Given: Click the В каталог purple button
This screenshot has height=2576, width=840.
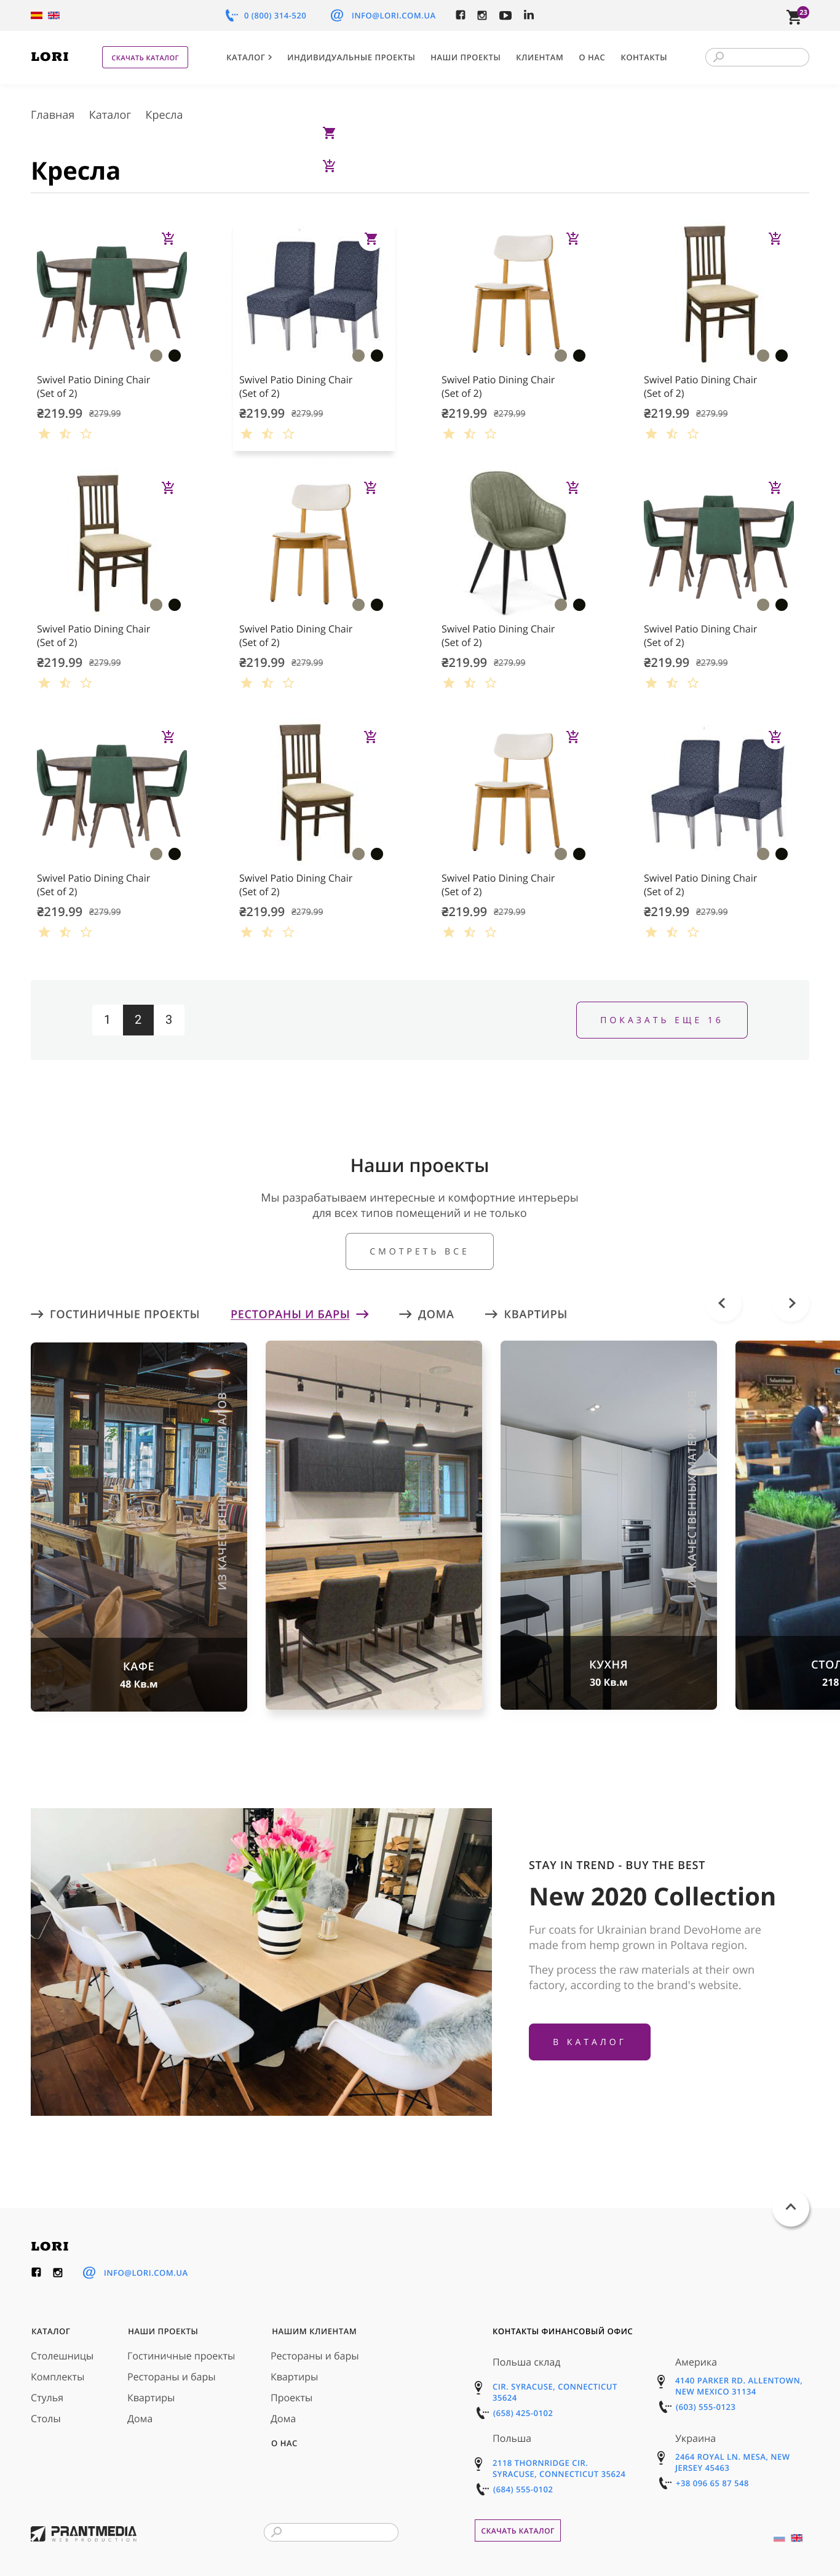Looking at the screenshot, I should point(589,2042).
